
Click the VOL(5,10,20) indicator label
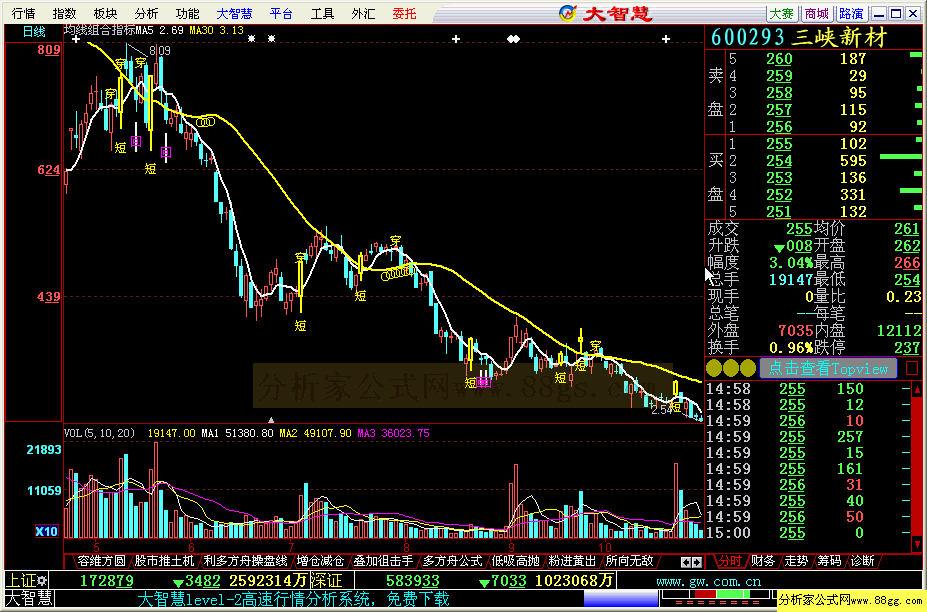coord(99,433)
